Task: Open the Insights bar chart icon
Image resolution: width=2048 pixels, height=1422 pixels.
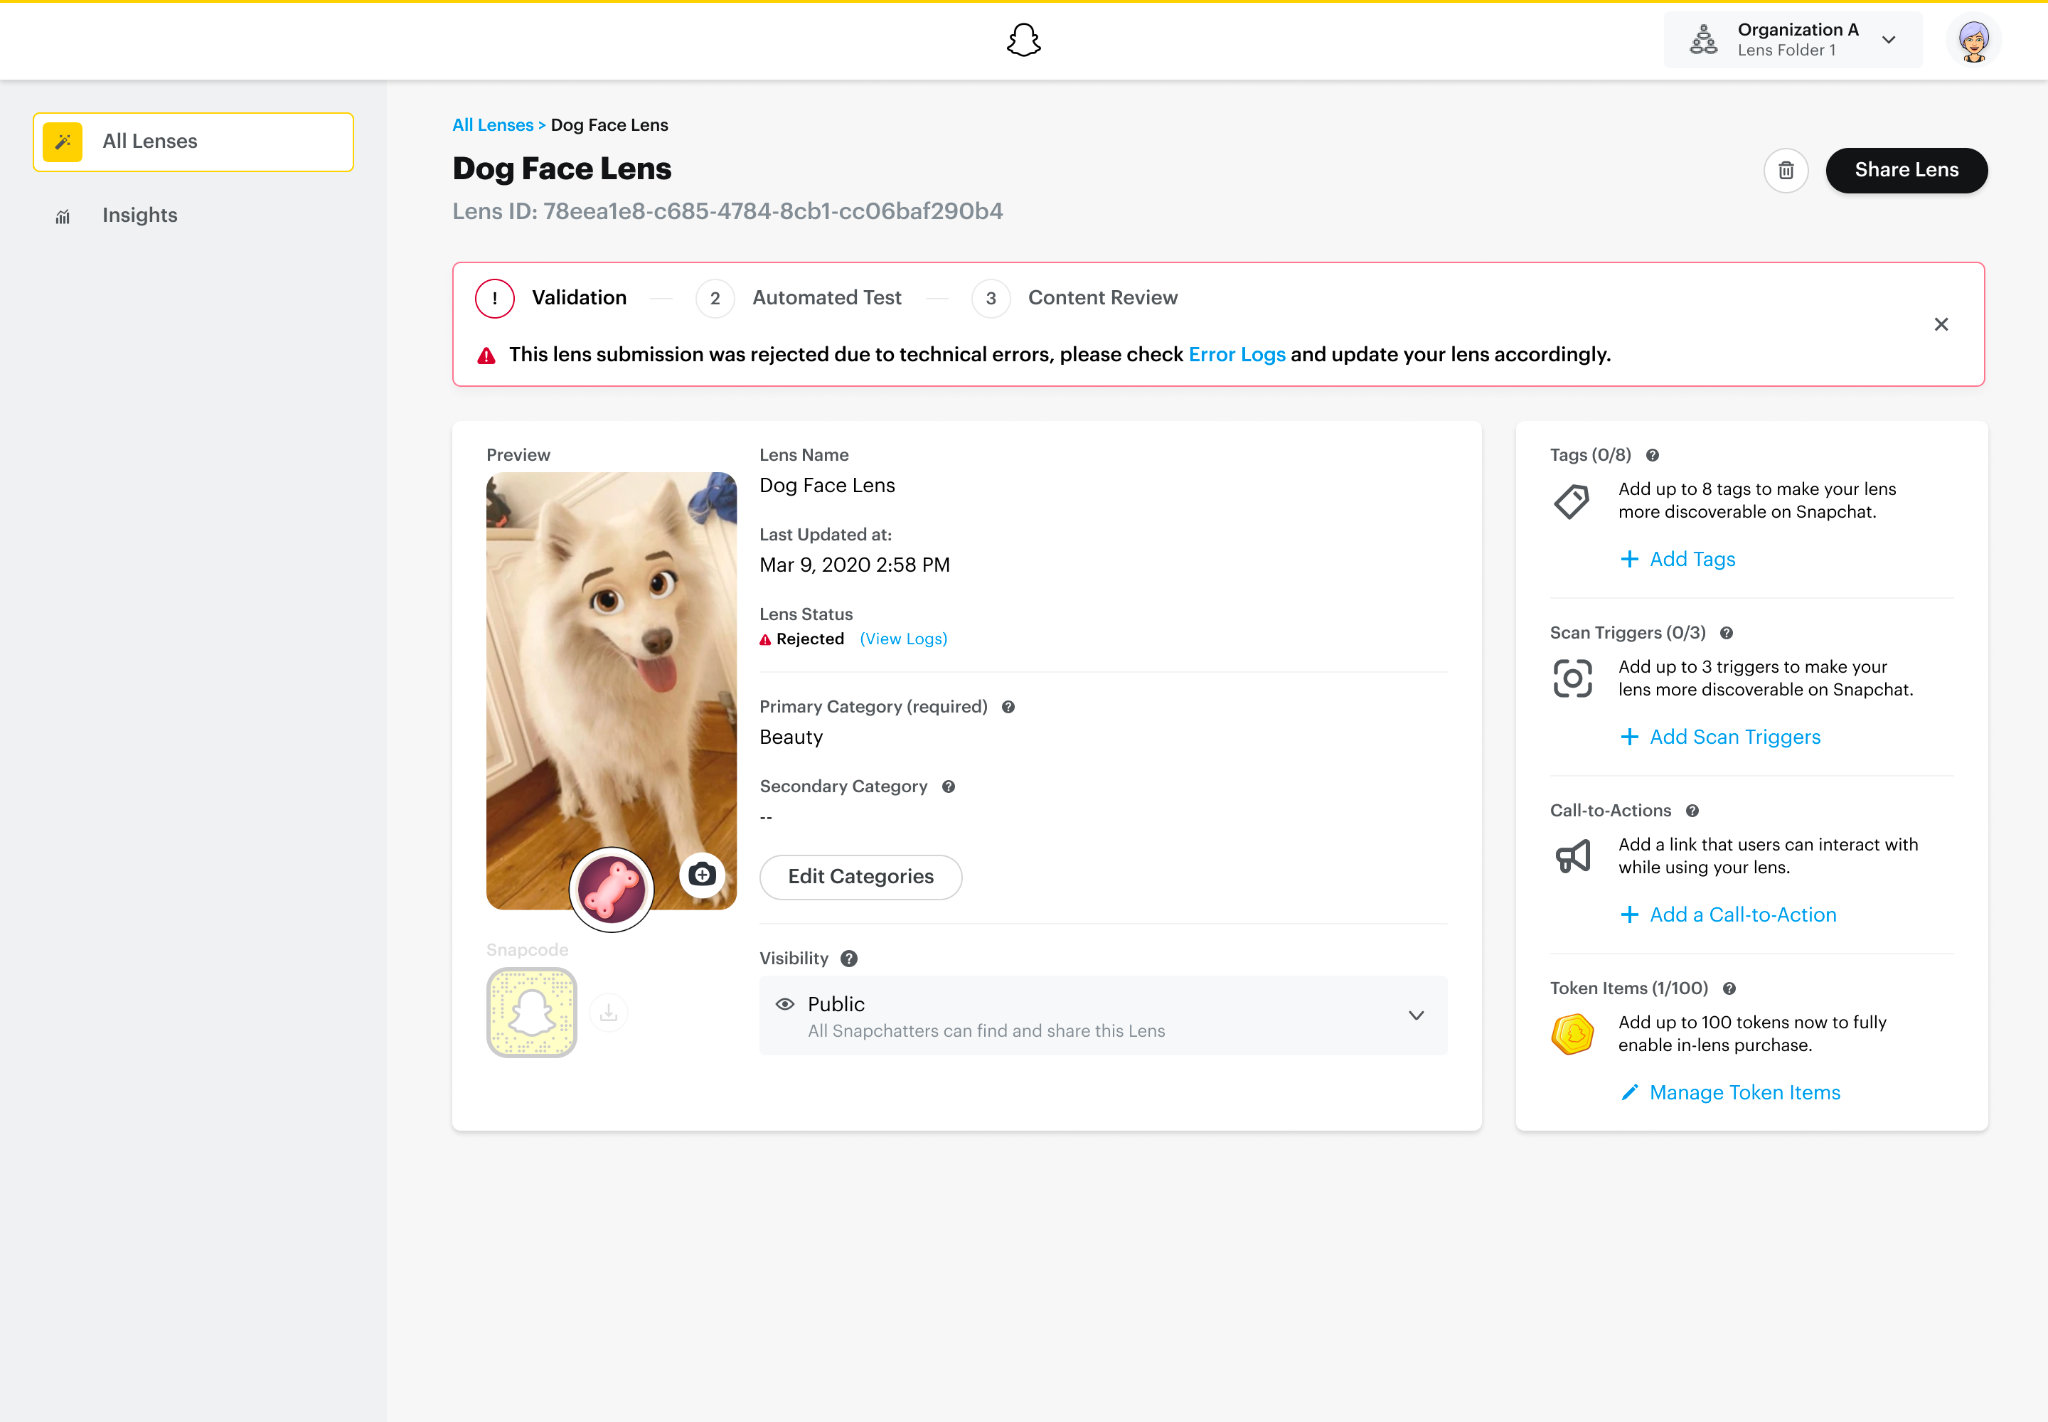Action: click(62, 215)
